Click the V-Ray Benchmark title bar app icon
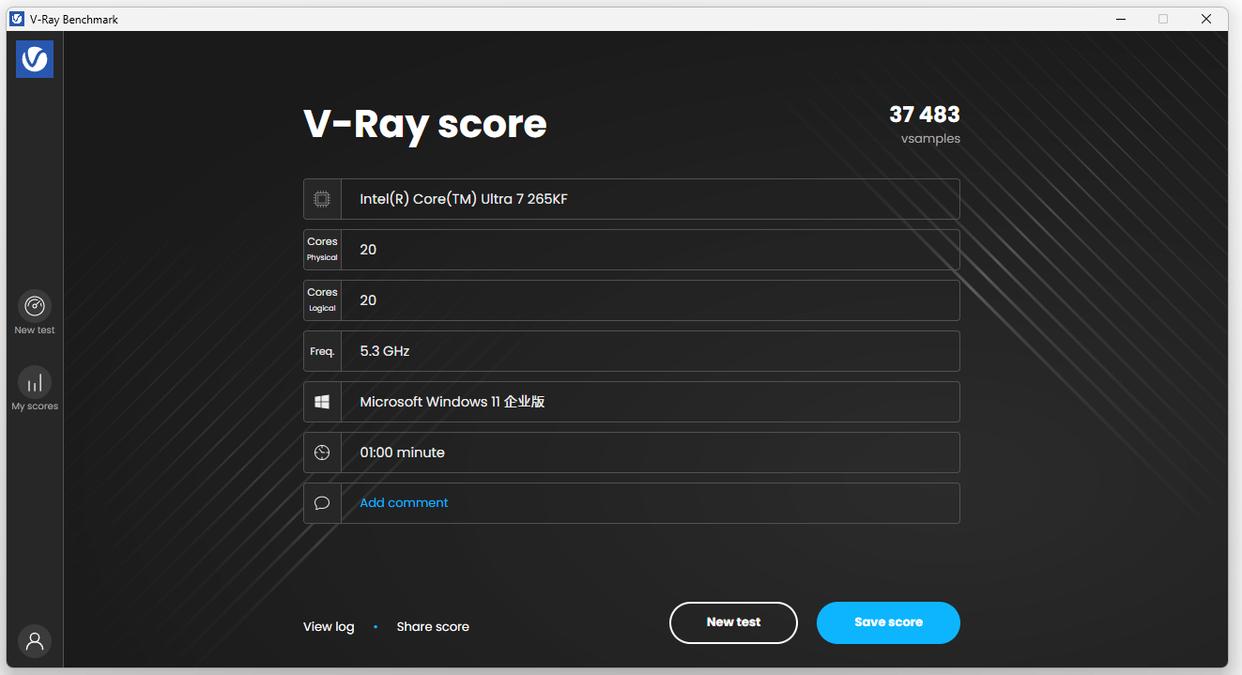Screen dimensions: 1242x675 [17, 19]
